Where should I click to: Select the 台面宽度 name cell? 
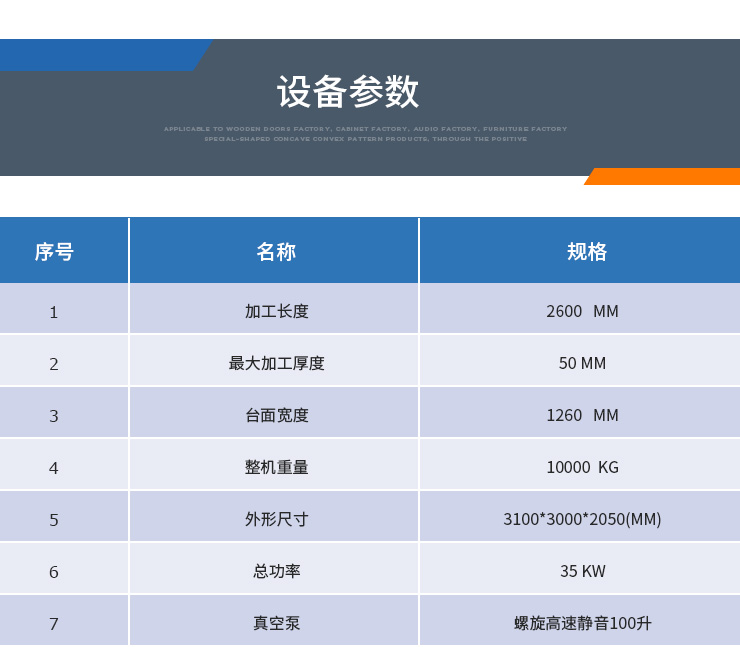pyautogui.click(x=276, y=415)
